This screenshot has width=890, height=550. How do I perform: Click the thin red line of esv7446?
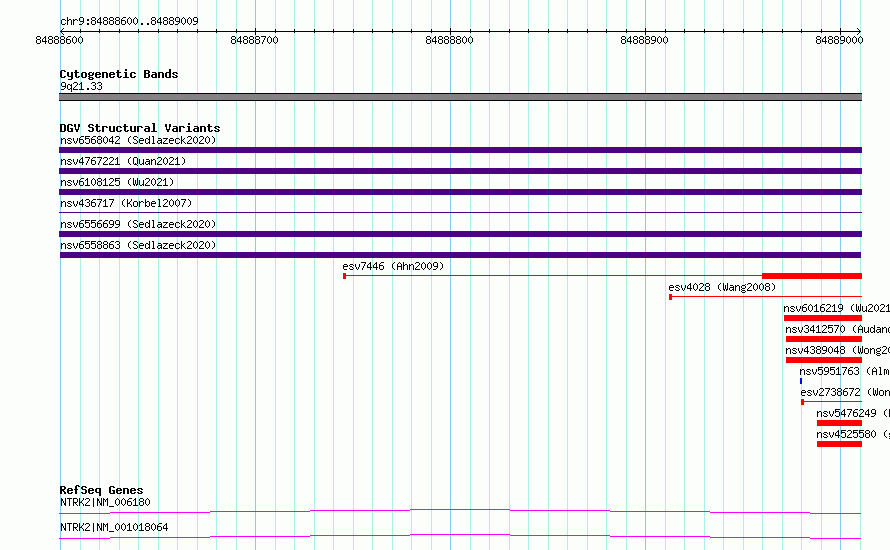553,276
